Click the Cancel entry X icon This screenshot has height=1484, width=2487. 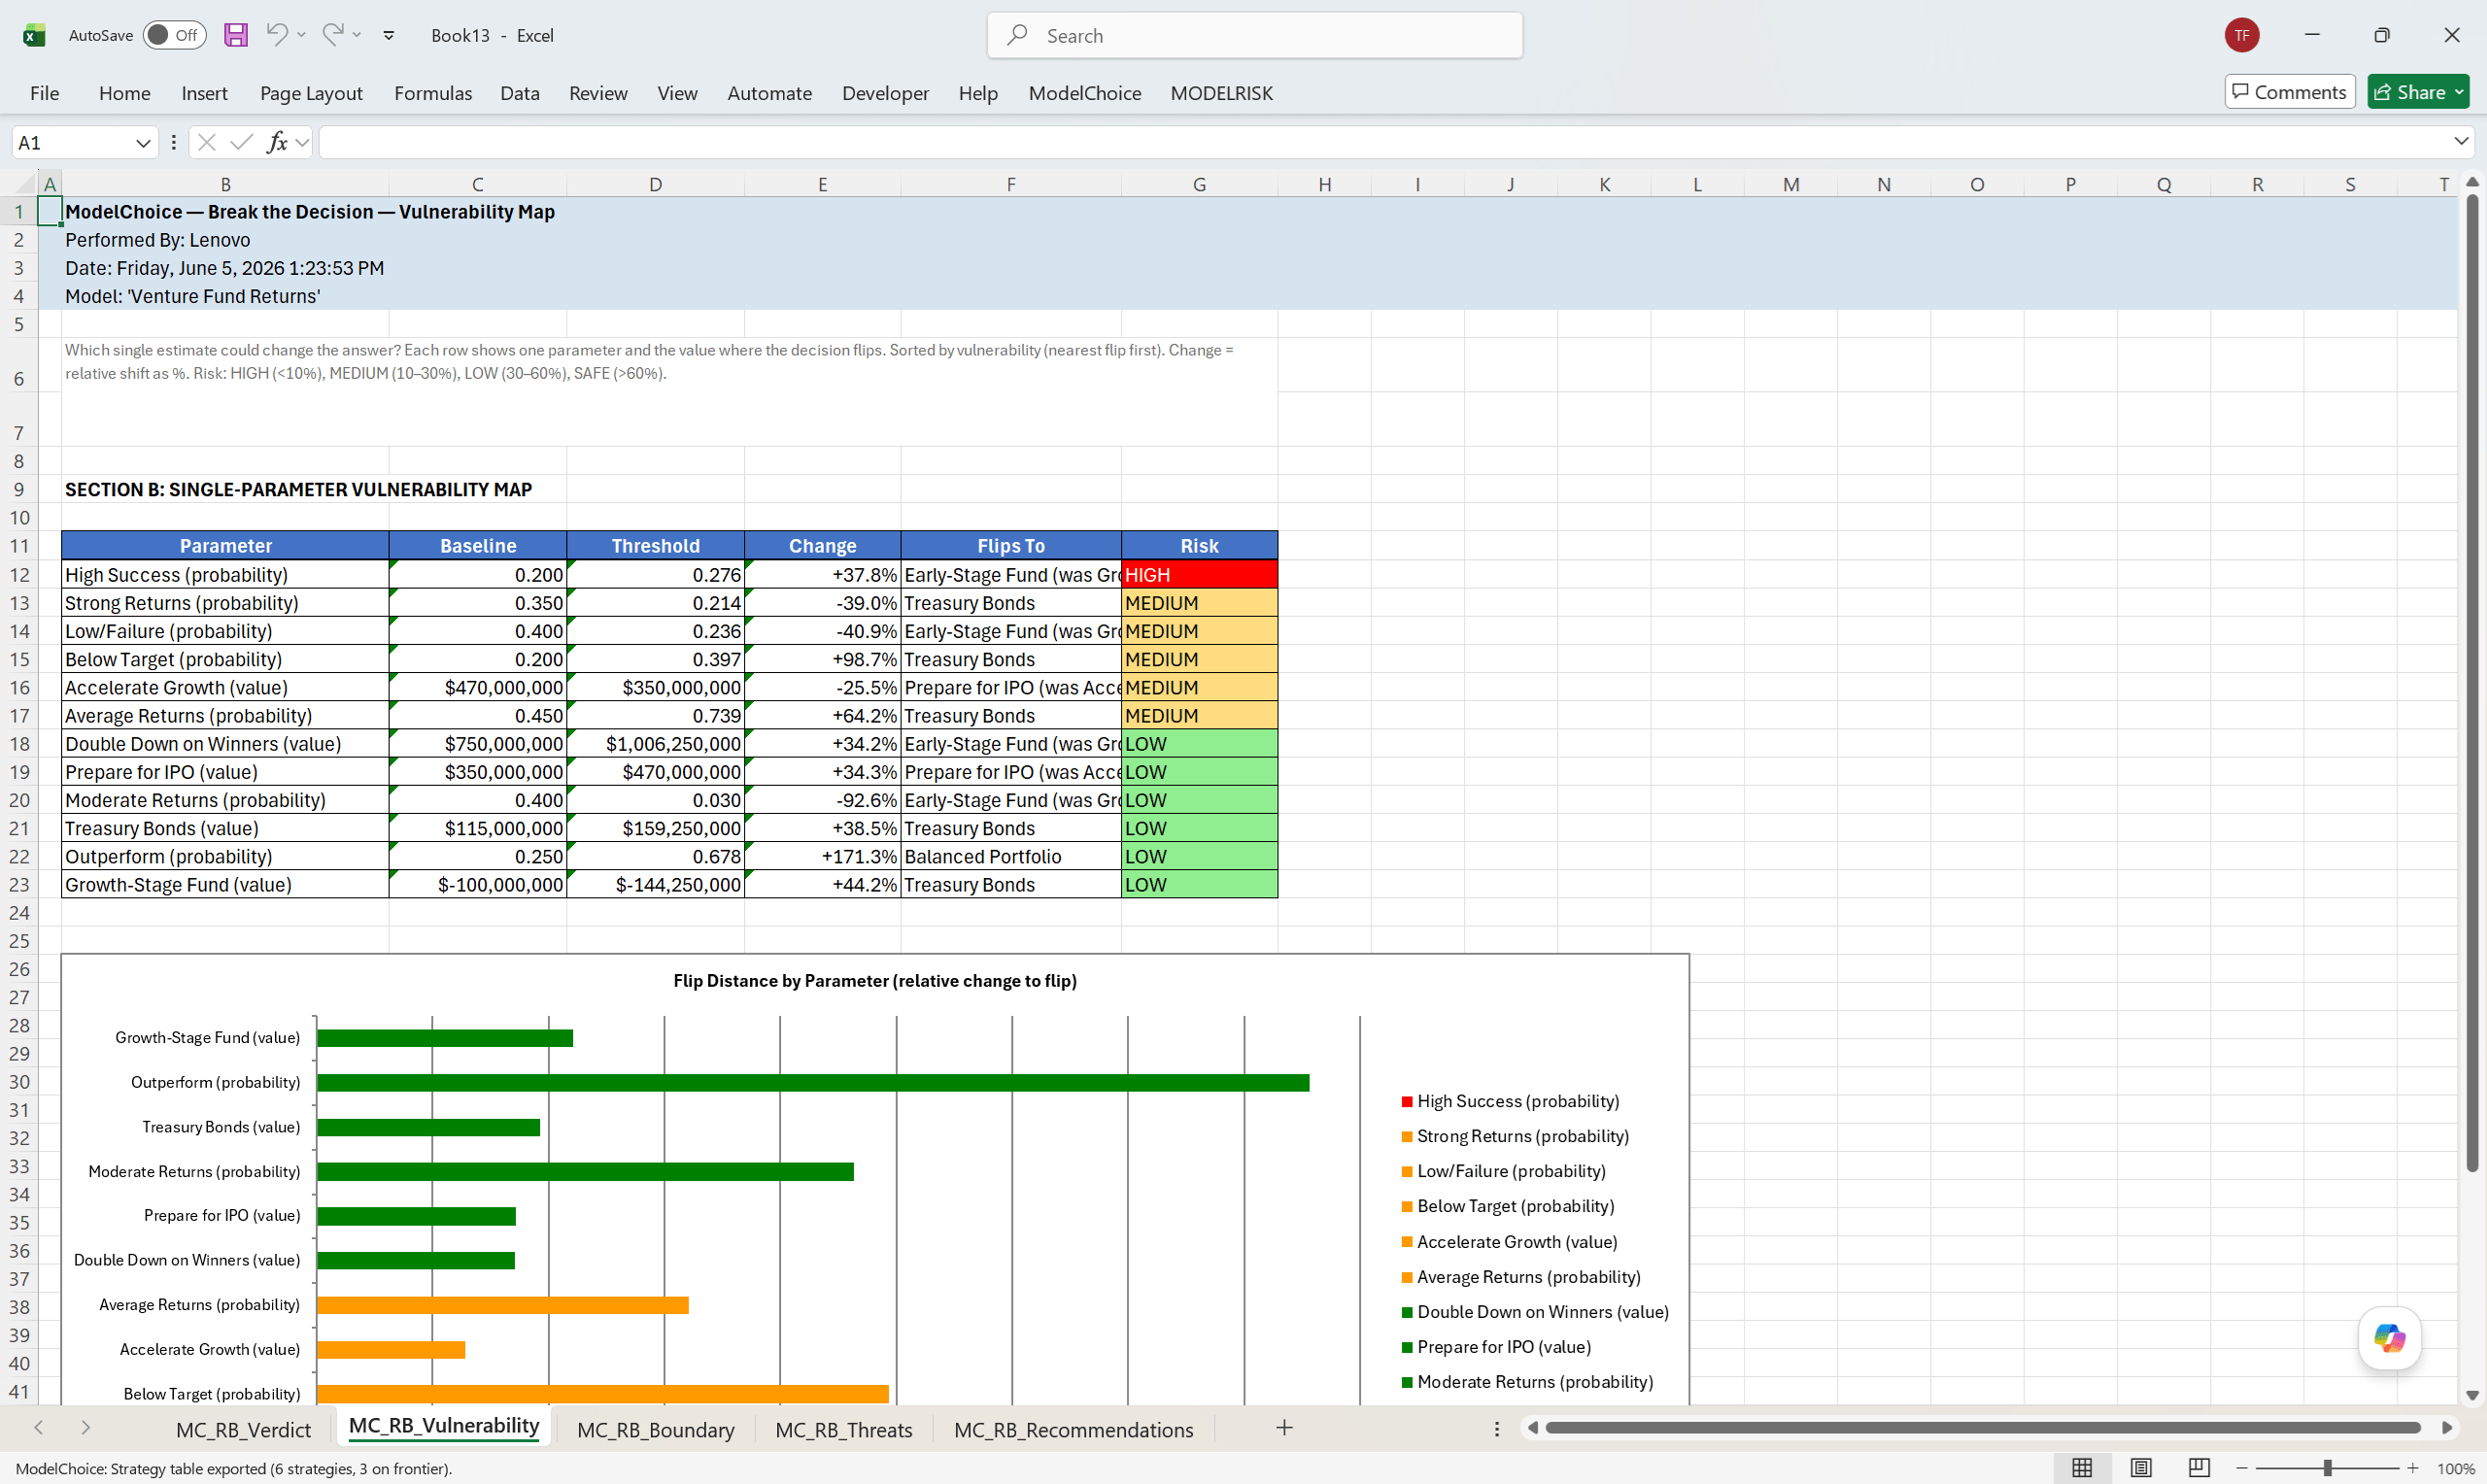coord(207,143)
